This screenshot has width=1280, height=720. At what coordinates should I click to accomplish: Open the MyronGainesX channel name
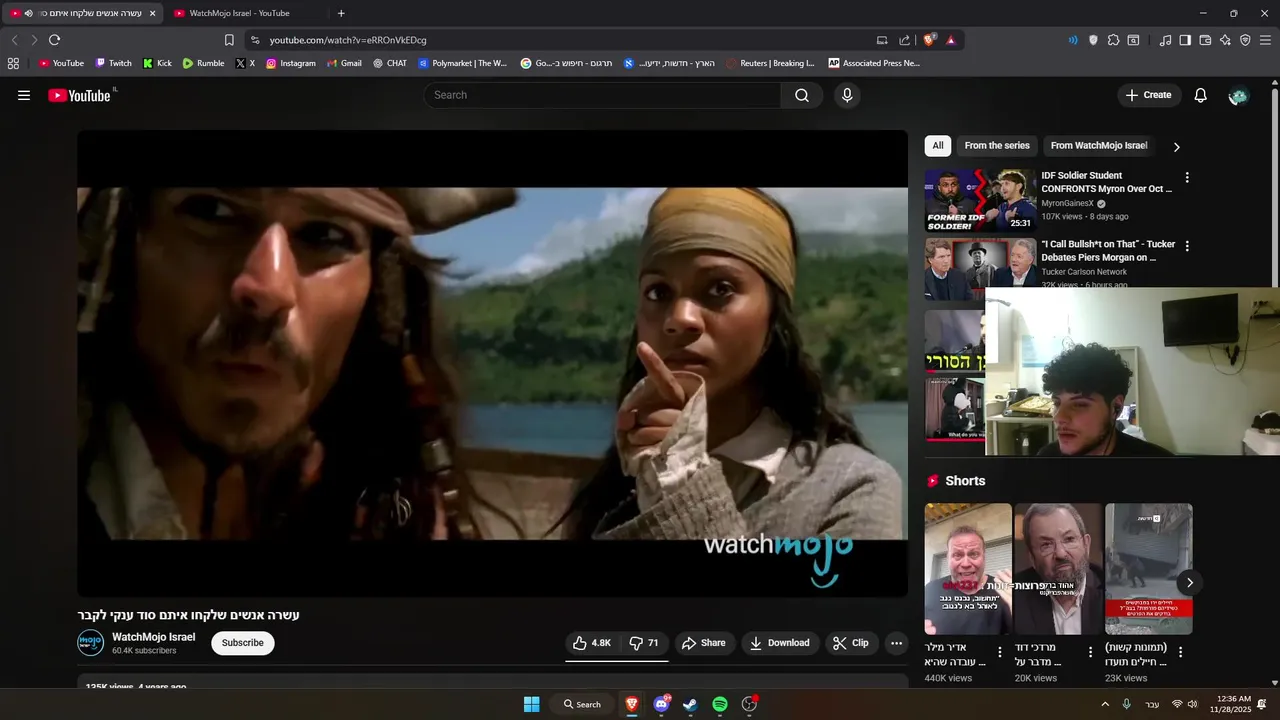[1068, 203]
